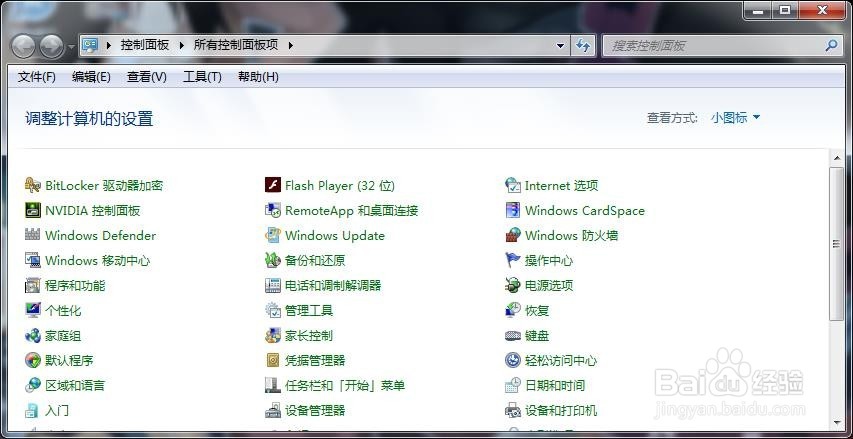Viewport: 853px width, 439px height.
Task: Click 所有控制面板项 breadcrumb segment
Action: coord(236,45)
